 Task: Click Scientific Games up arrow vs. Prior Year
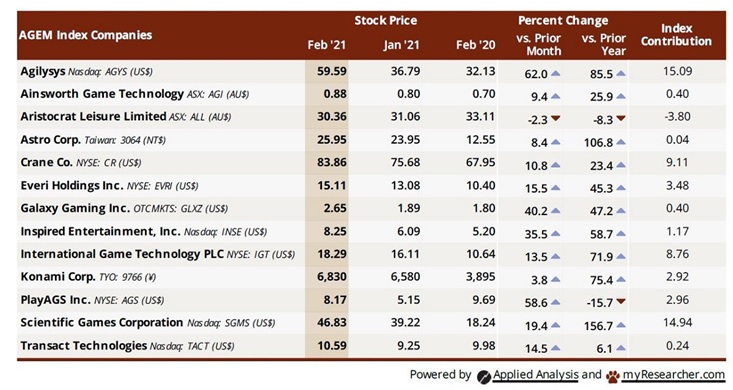pos(620,325)
